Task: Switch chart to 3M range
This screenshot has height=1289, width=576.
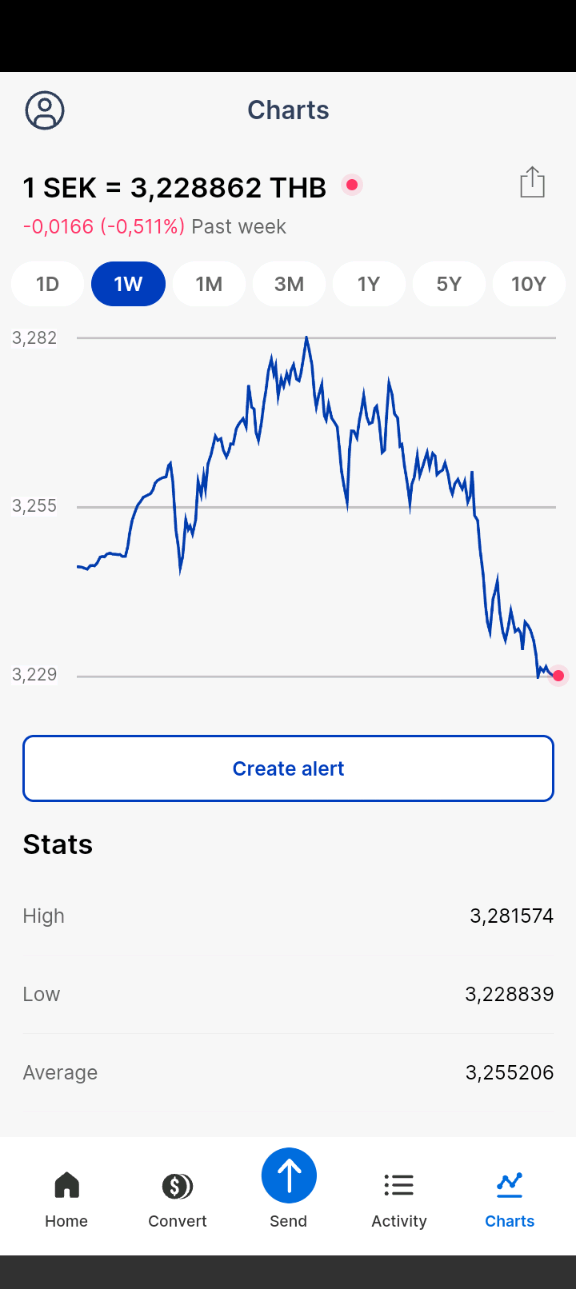Action: click(289, 284)
